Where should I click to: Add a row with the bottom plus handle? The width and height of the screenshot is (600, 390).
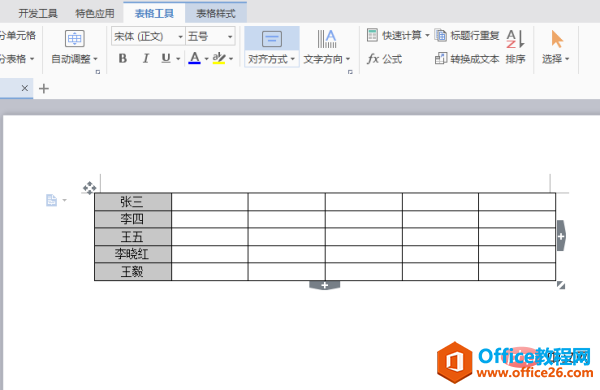tap(324, 286)
